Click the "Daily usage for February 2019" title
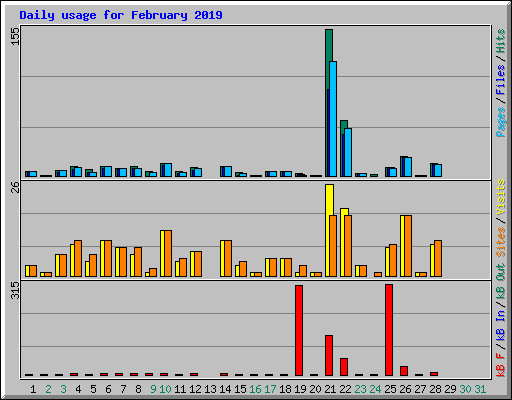Viewport: 512px width, 400px height. pyautogui.click(x=121, y=15)
